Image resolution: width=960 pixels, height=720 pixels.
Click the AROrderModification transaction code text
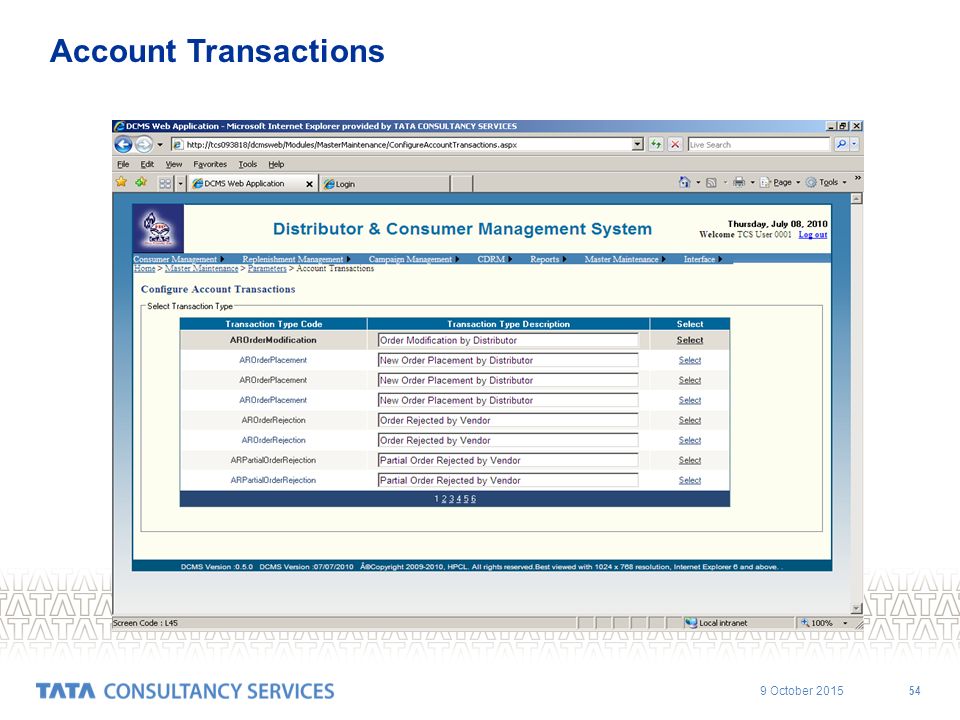273,340
